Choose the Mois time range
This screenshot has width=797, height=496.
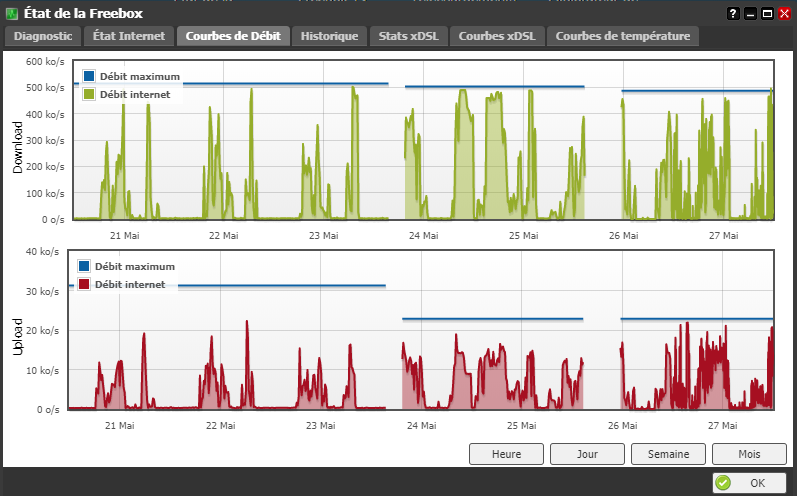(x=749, y=454)
